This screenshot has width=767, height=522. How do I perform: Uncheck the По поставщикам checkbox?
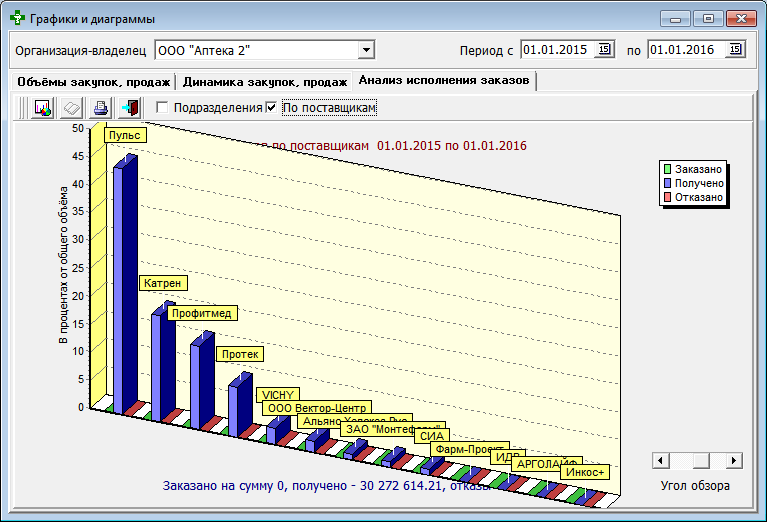click(x=271, y=108)
